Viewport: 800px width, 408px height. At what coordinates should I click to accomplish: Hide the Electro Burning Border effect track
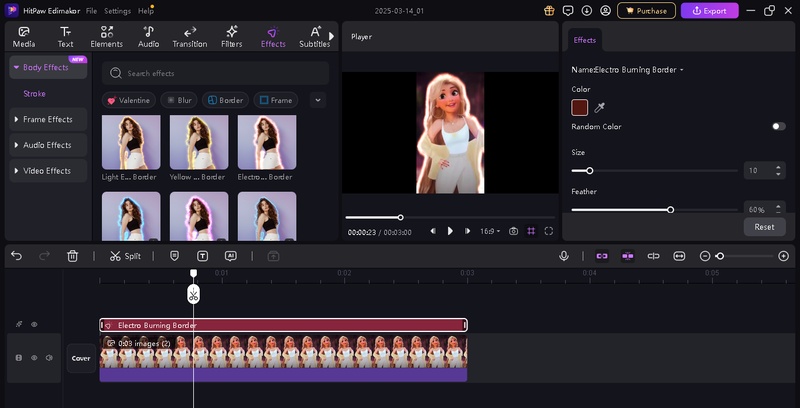pos(34,324)
